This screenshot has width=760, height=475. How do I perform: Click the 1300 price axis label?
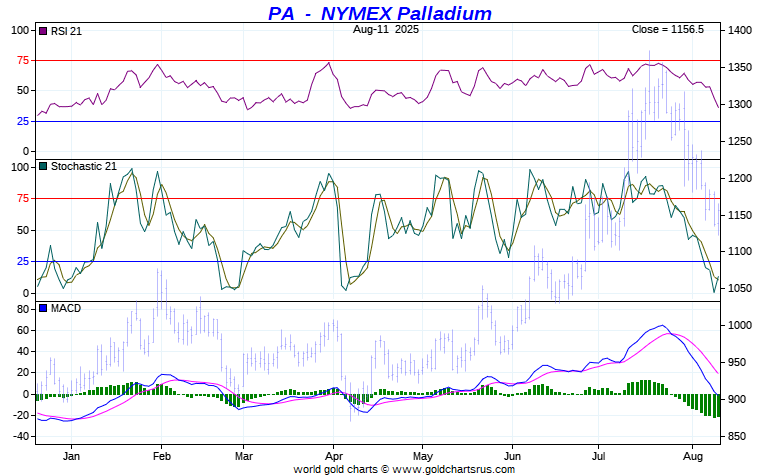[740, 104]
